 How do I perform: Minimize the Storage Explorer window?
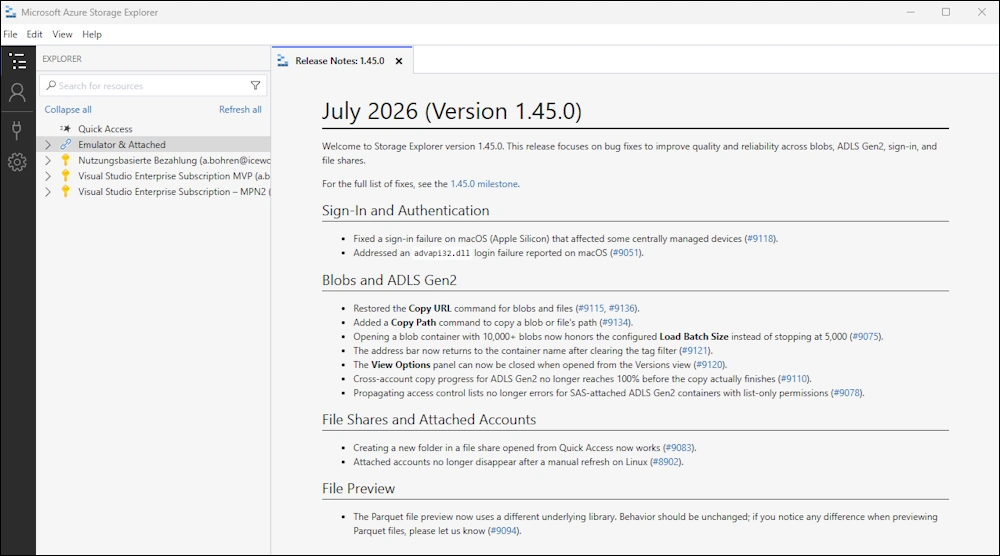[x=911, y=12]
